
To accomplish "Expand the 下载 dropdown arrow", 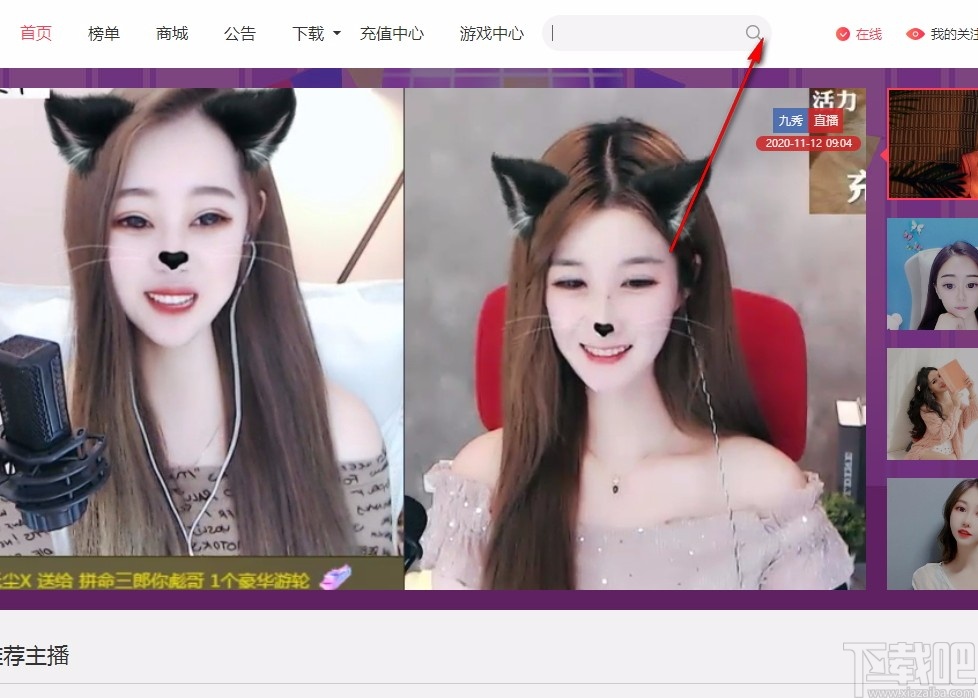I will 337,33.
